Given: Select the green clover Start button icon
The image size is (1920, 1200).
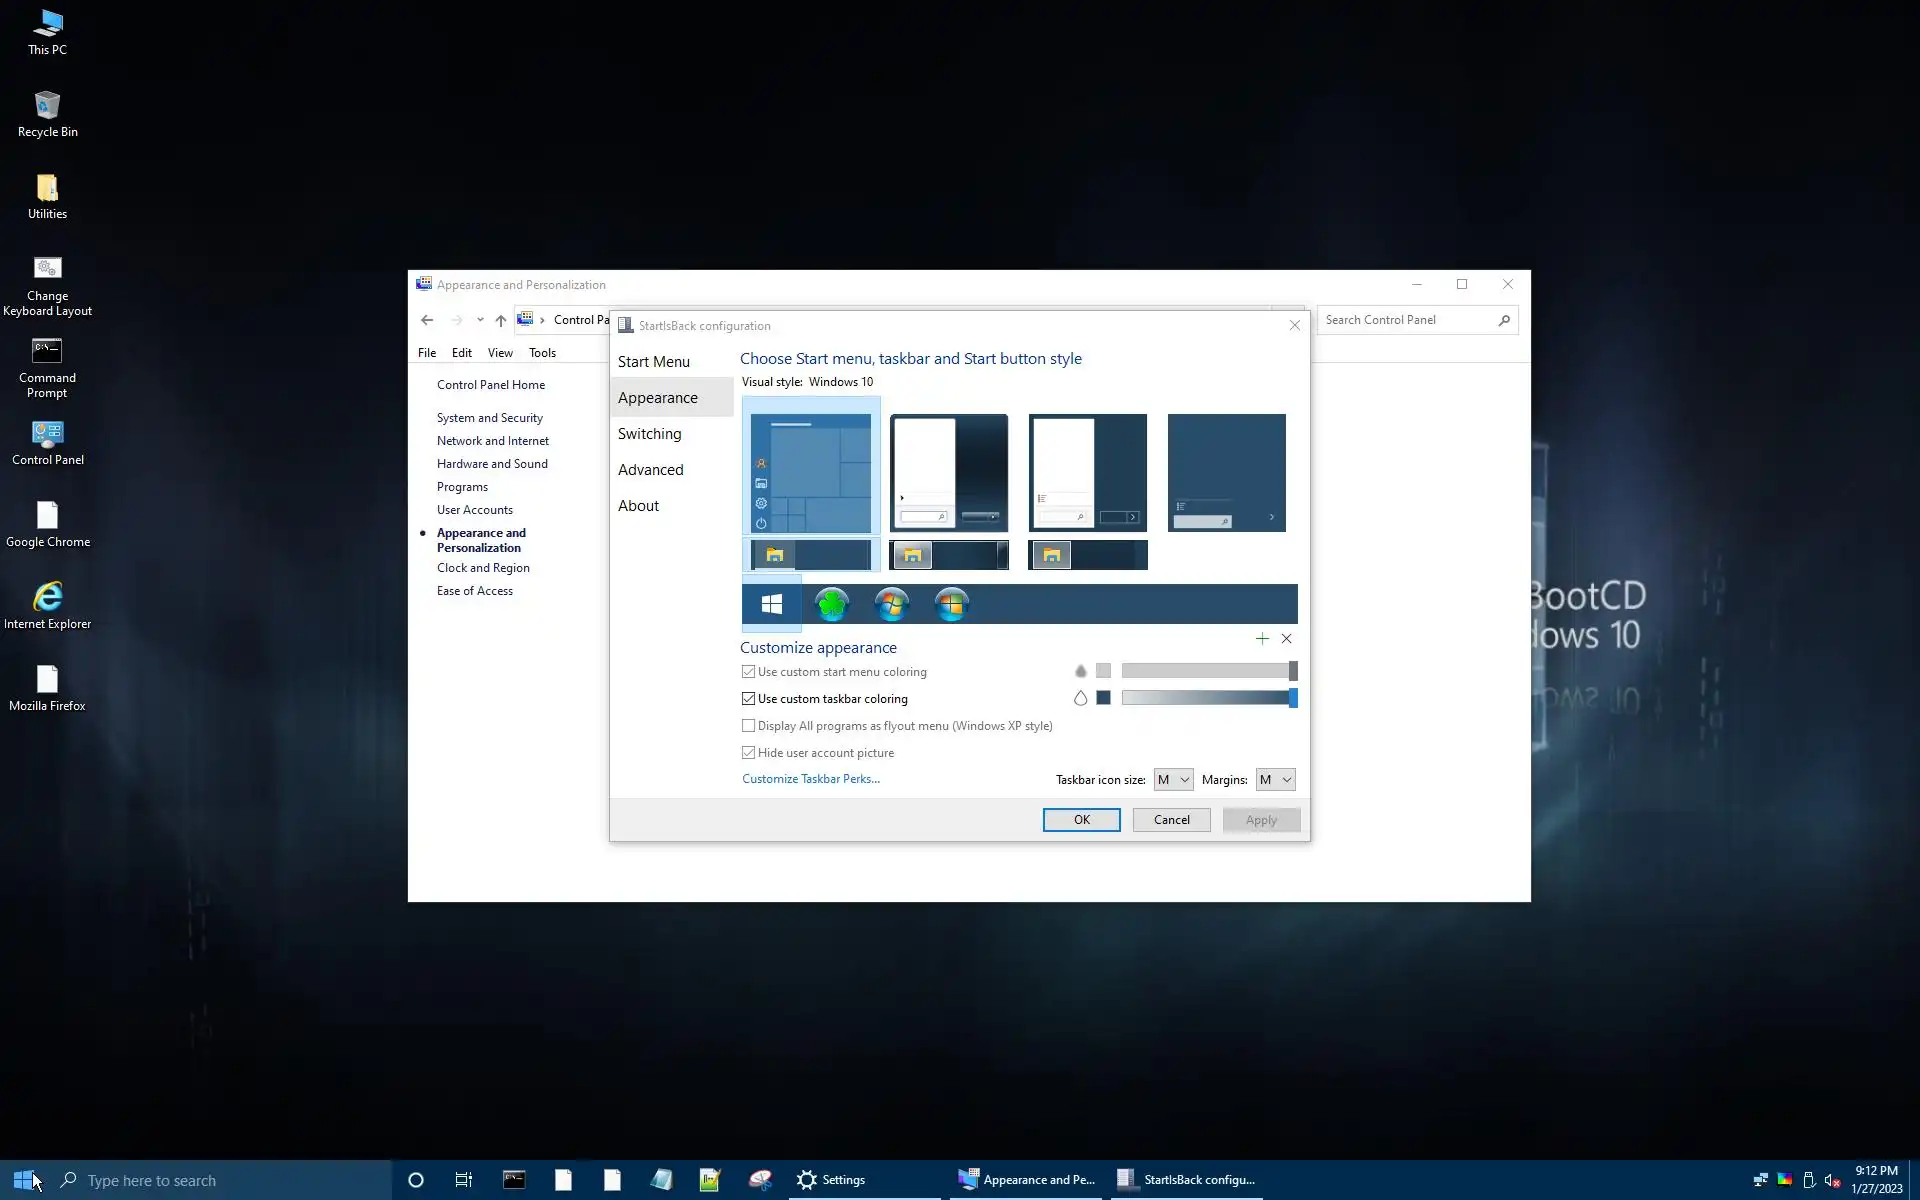Looking at the screenshot, I should [x=831, y=604].
